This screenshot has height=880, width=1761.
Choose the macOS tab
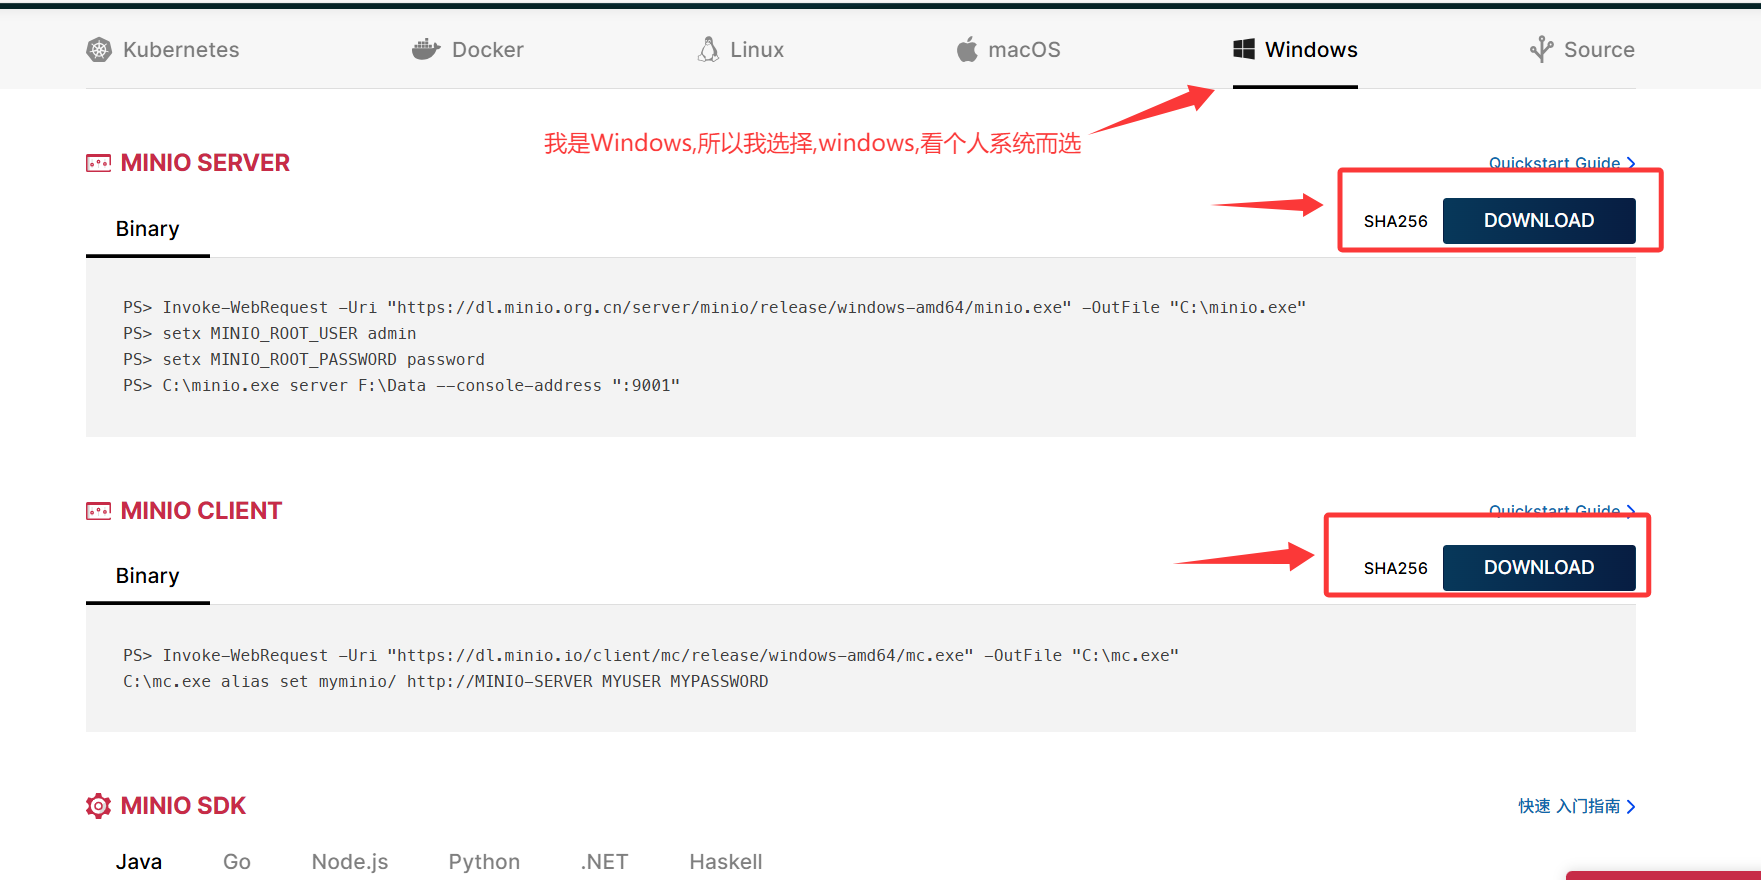click(x=1008, y=49)
